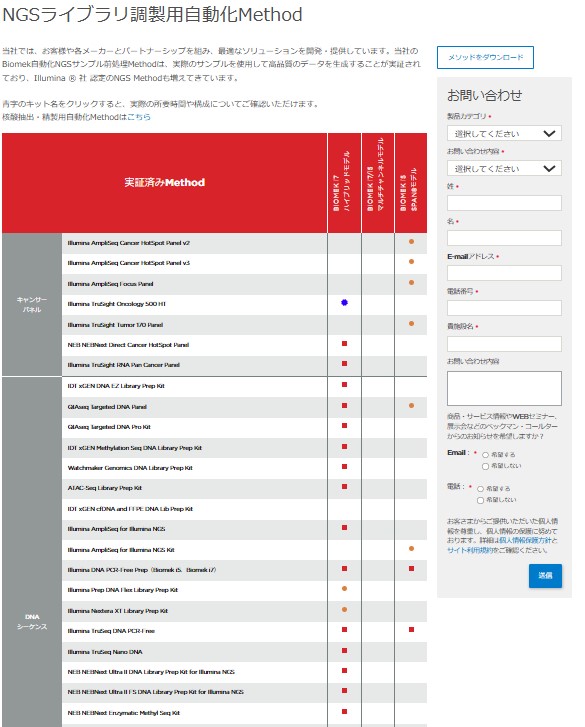Image resolution: width=585 pixels, height=727 pixels.
Task: Click the BIOMEK i5 SPAN8モデル column header
Action: pos(411,183)
